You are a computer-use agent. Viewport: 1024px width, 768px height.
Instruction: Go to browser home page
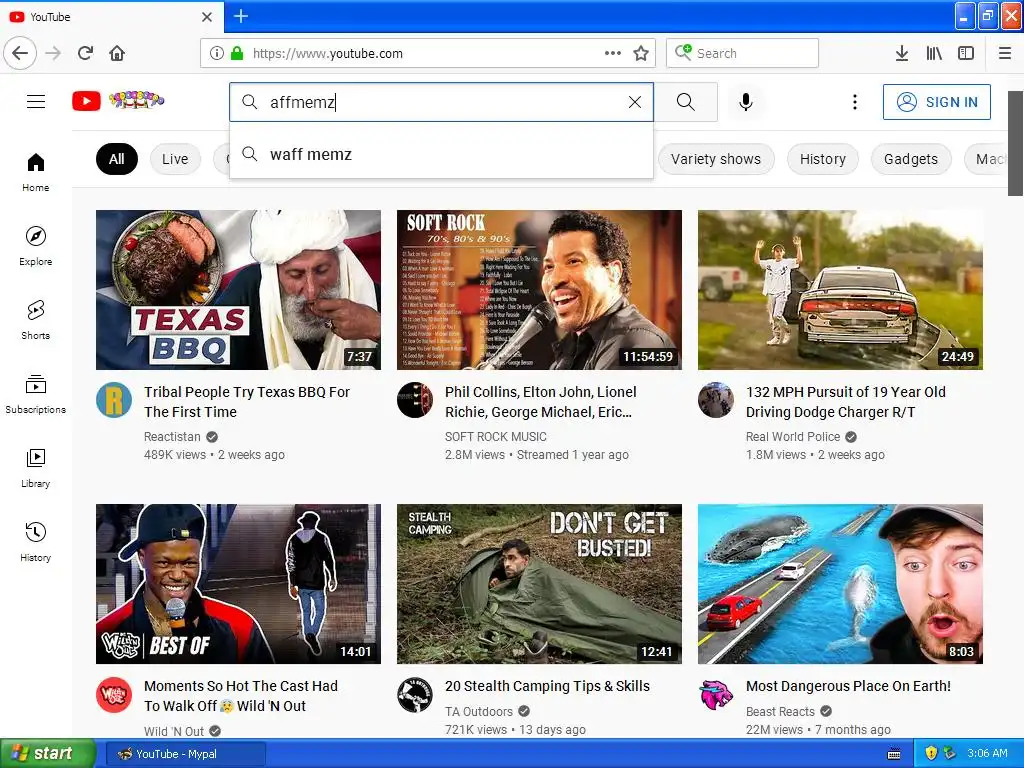117,53
